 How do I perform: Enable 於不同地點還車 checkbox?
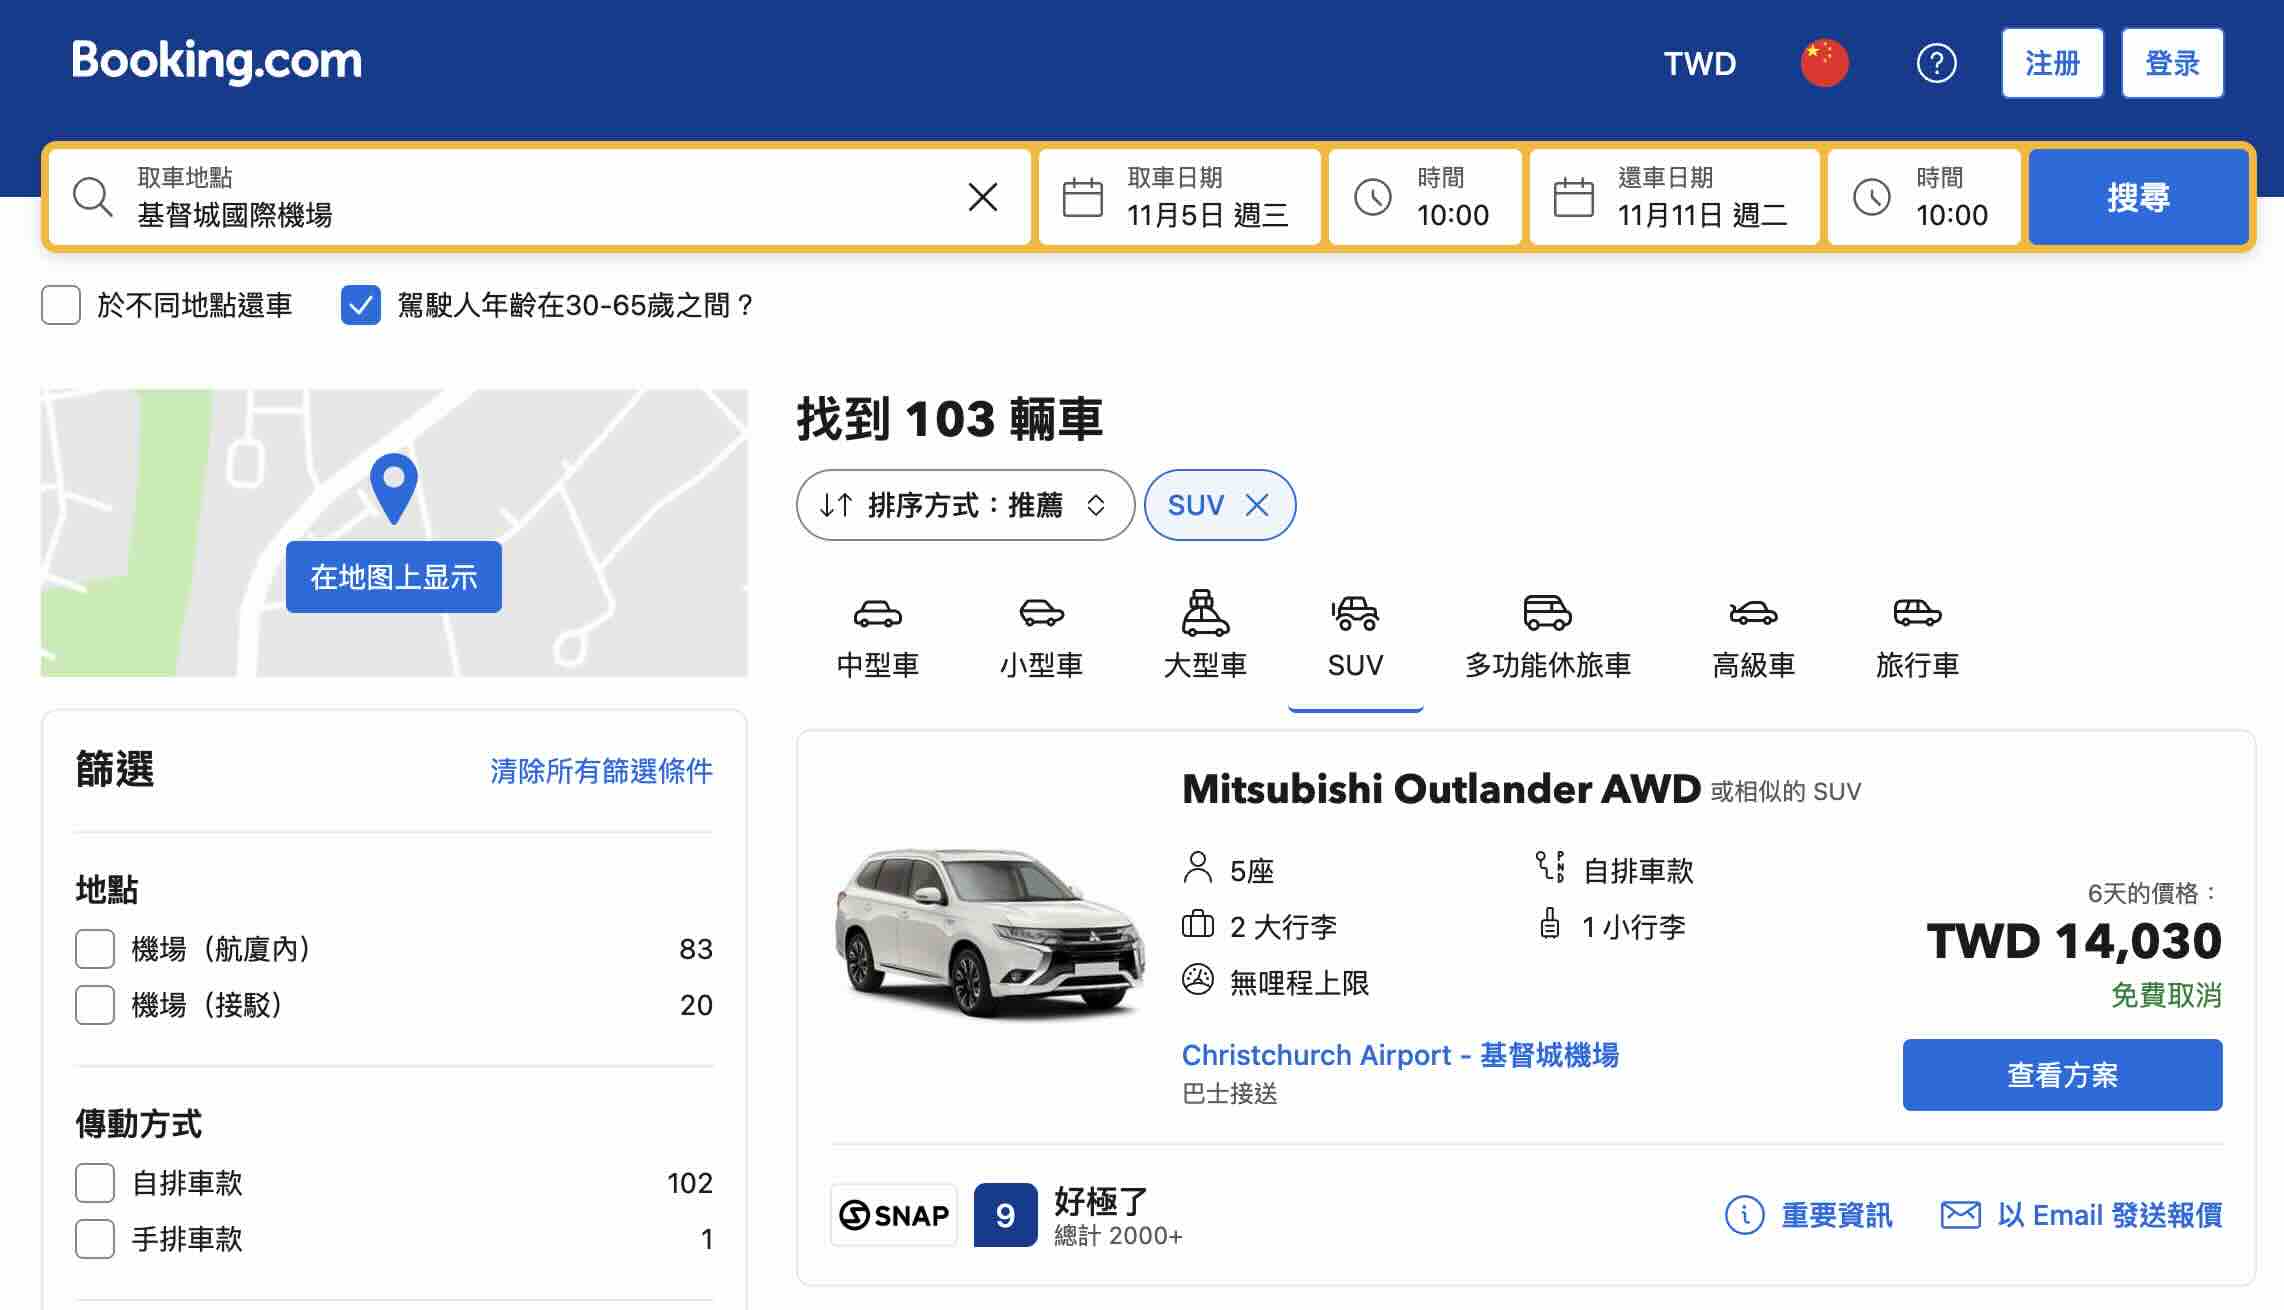[61, 305]
